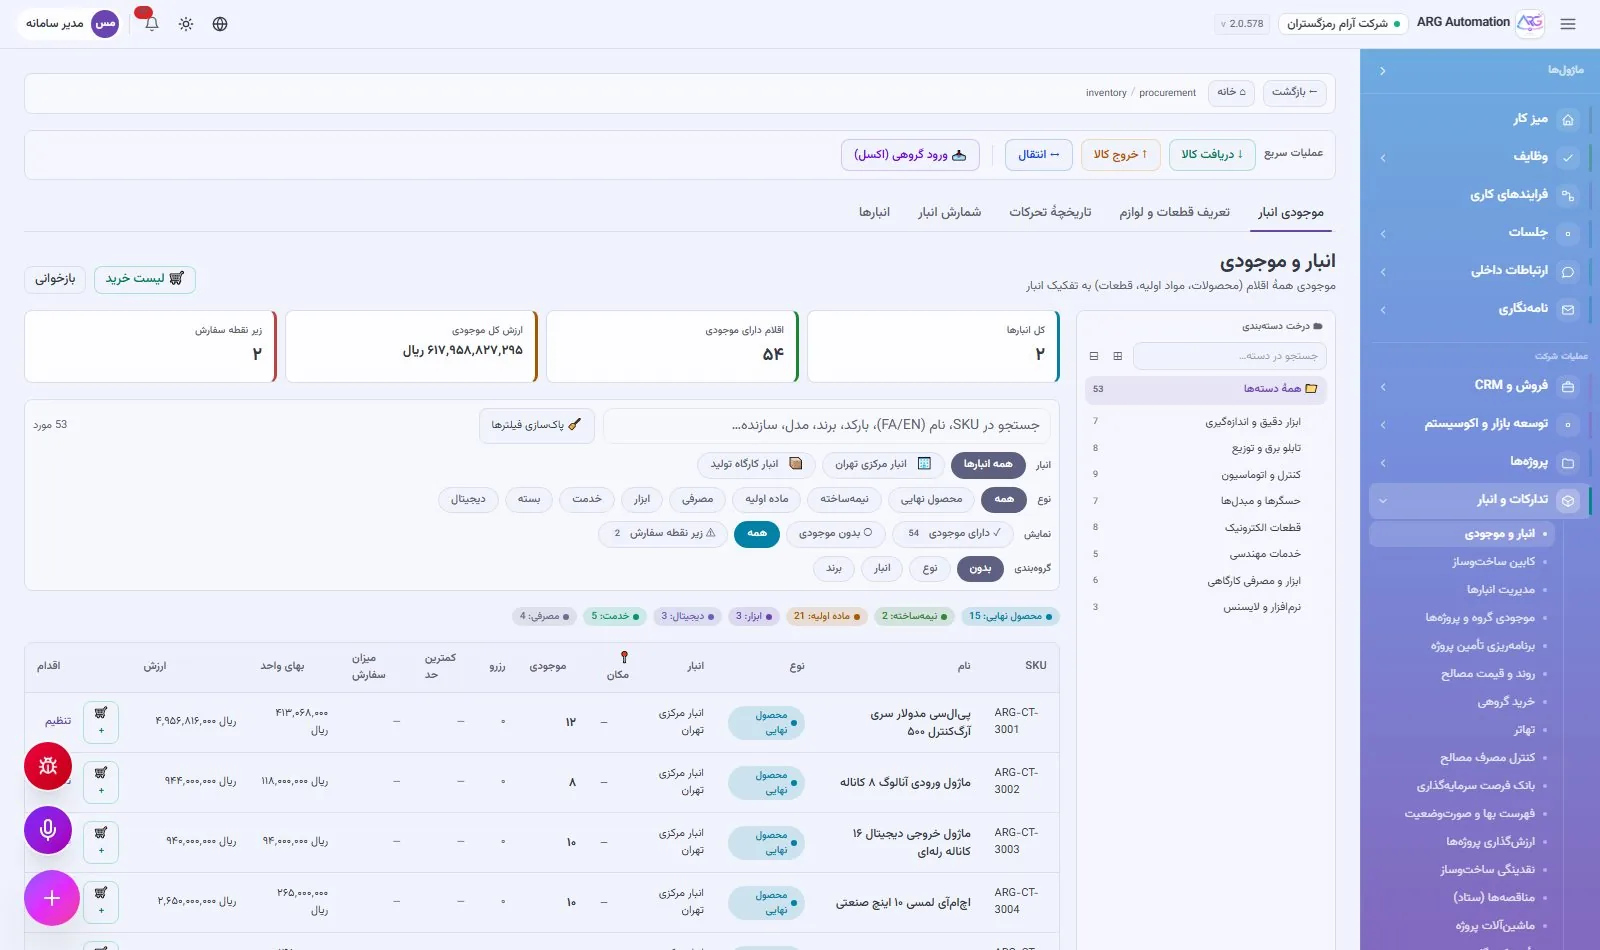1600x950 pixels.
Task: Filter by انبار مرکزی تهران
Action: pos(882,464)
